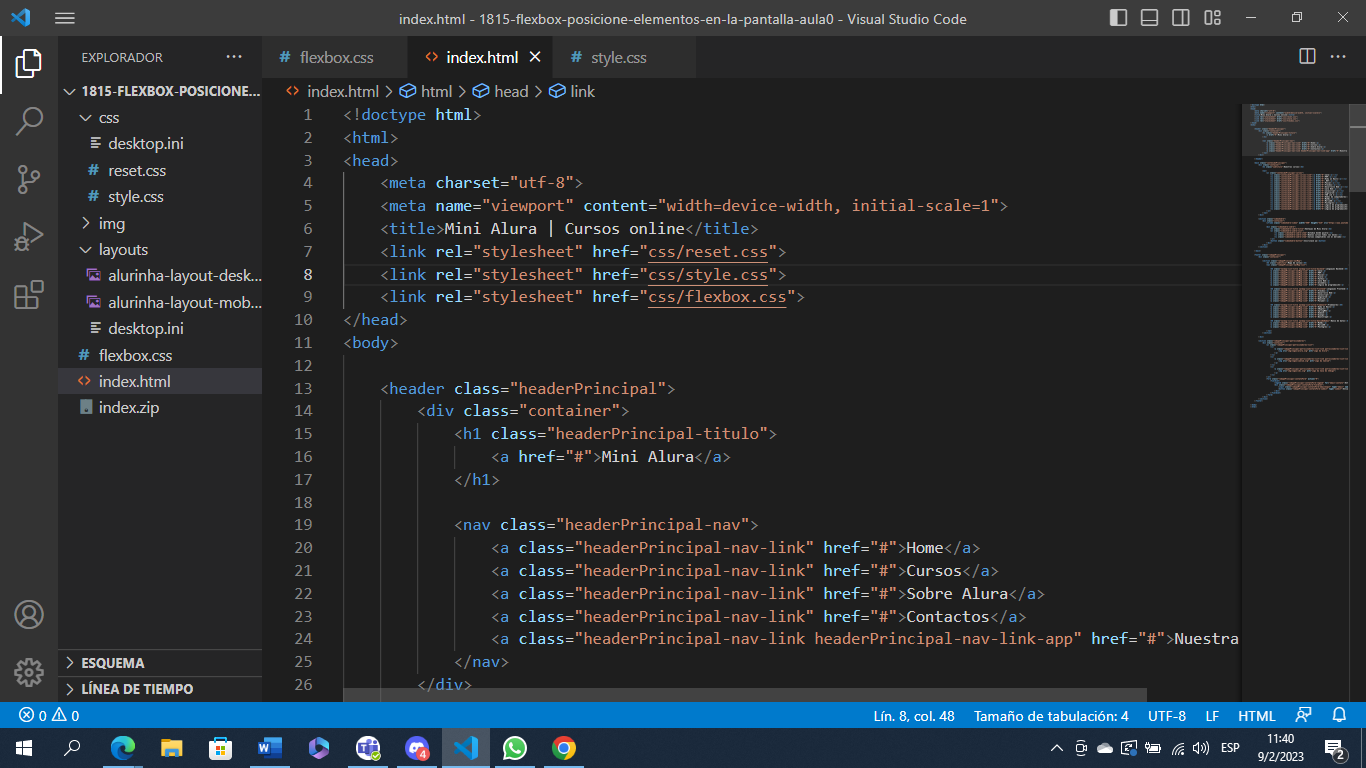The image size is (1366, 768).
Task: Open Microsoft Word from taskbar
Action: click(x=270, y=747)
